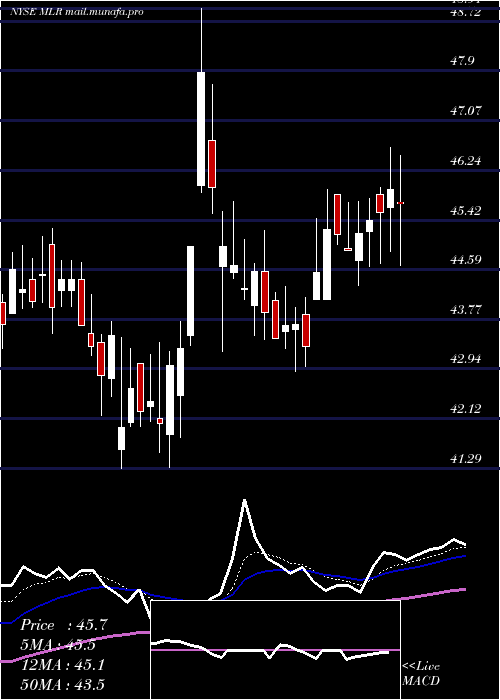The height and width of the screenshot is (700, 500).
Task: Click the '12MA : 45.1' readout
Action: coord(63,665)
